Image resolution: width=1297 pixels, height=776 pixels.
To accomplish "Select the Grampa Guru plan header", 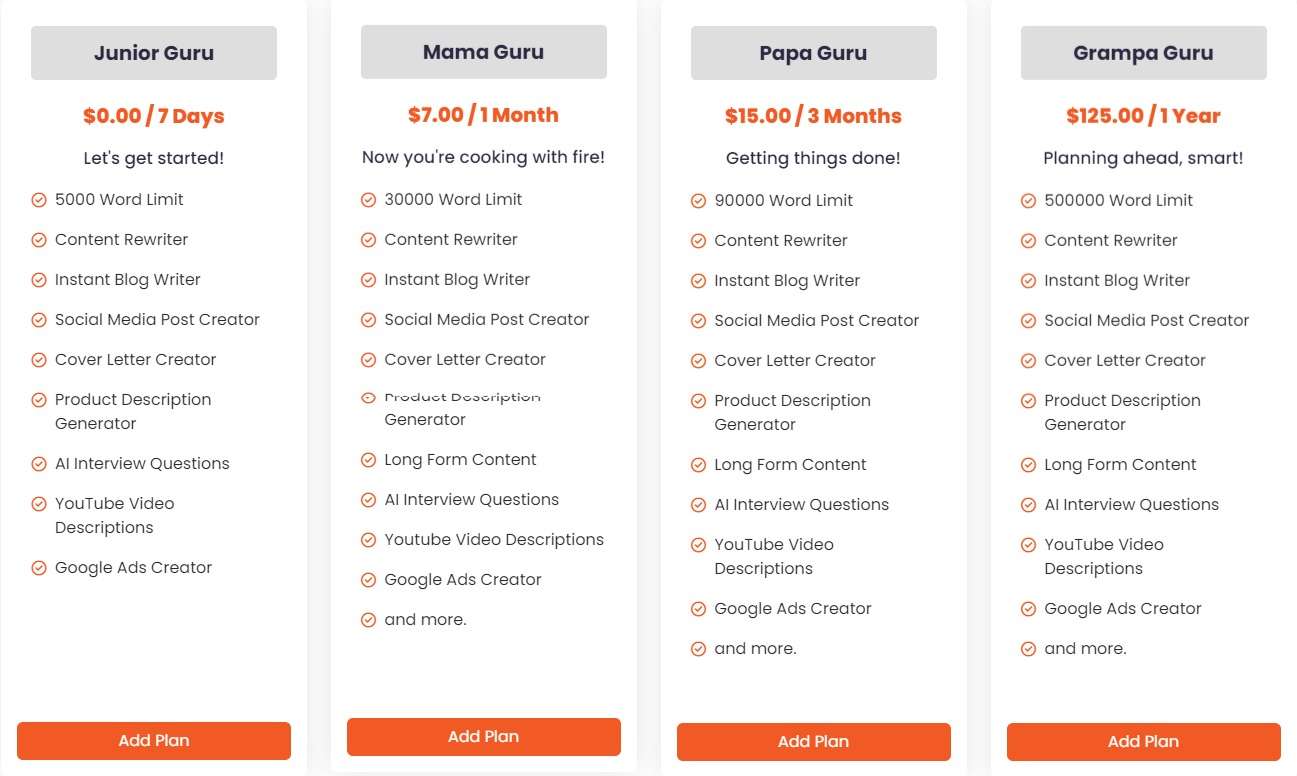I will [x=1143, y=52].
